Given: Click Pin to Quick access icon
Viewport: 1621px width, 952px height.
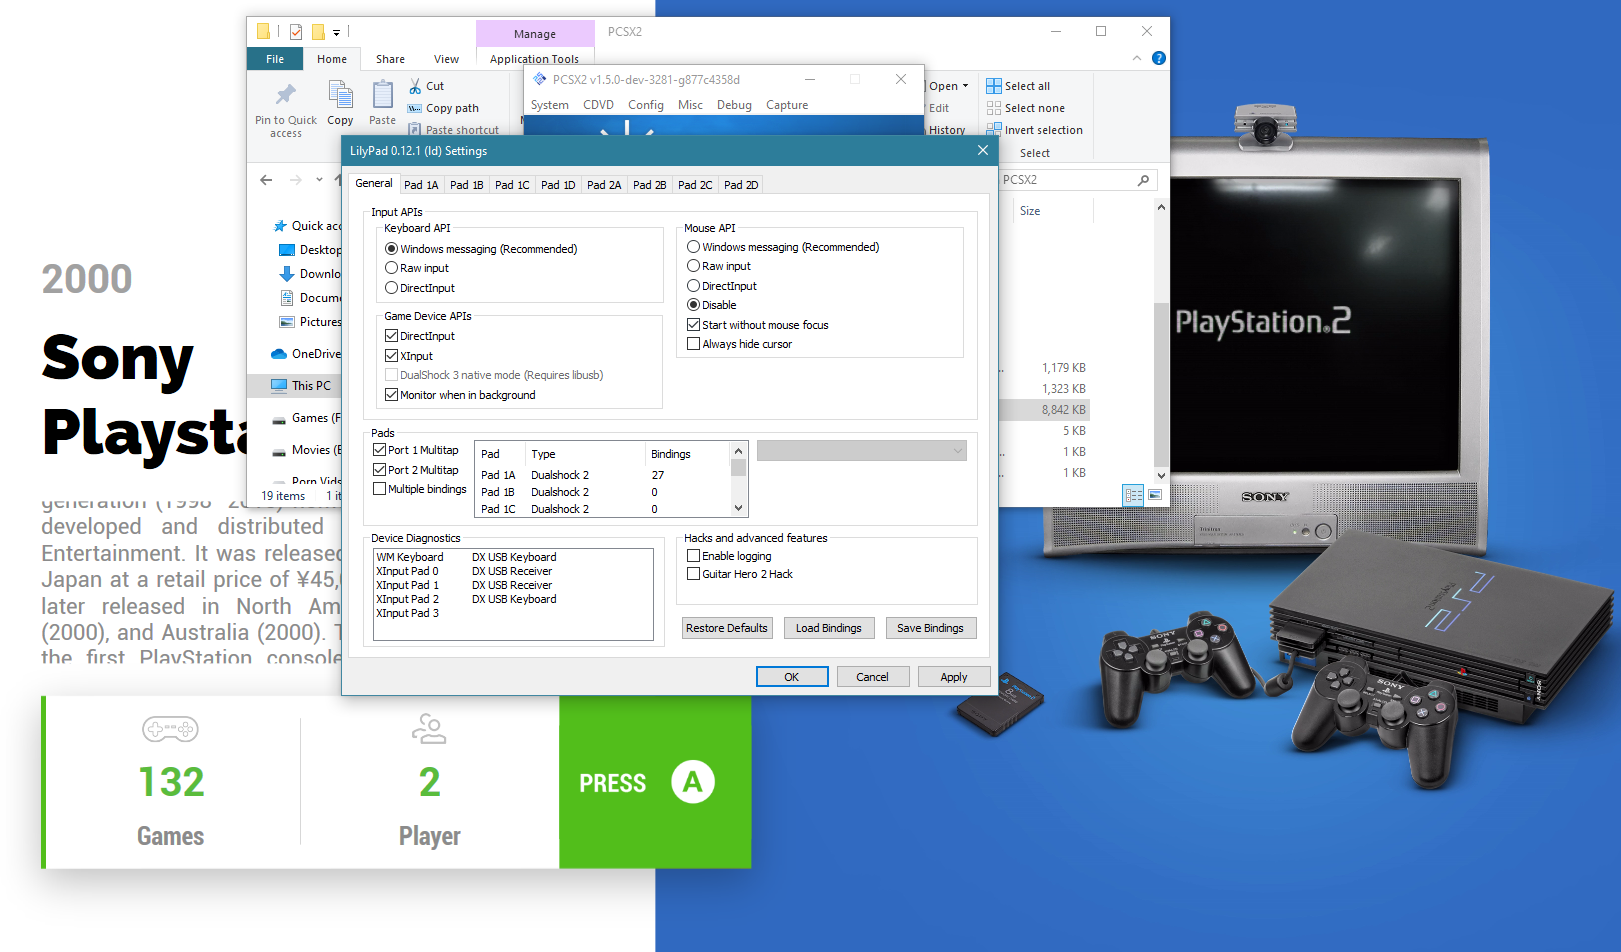Looking at the screenshot, I should point(286,94).
